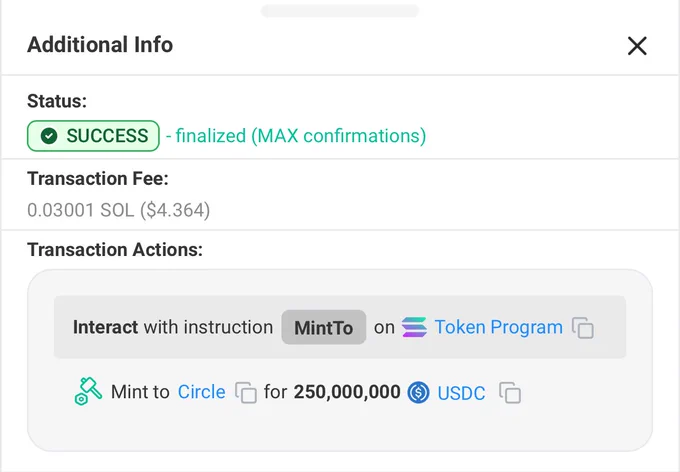Open the Circle account link
Screen dimensions: 680x472
[202, 392]
